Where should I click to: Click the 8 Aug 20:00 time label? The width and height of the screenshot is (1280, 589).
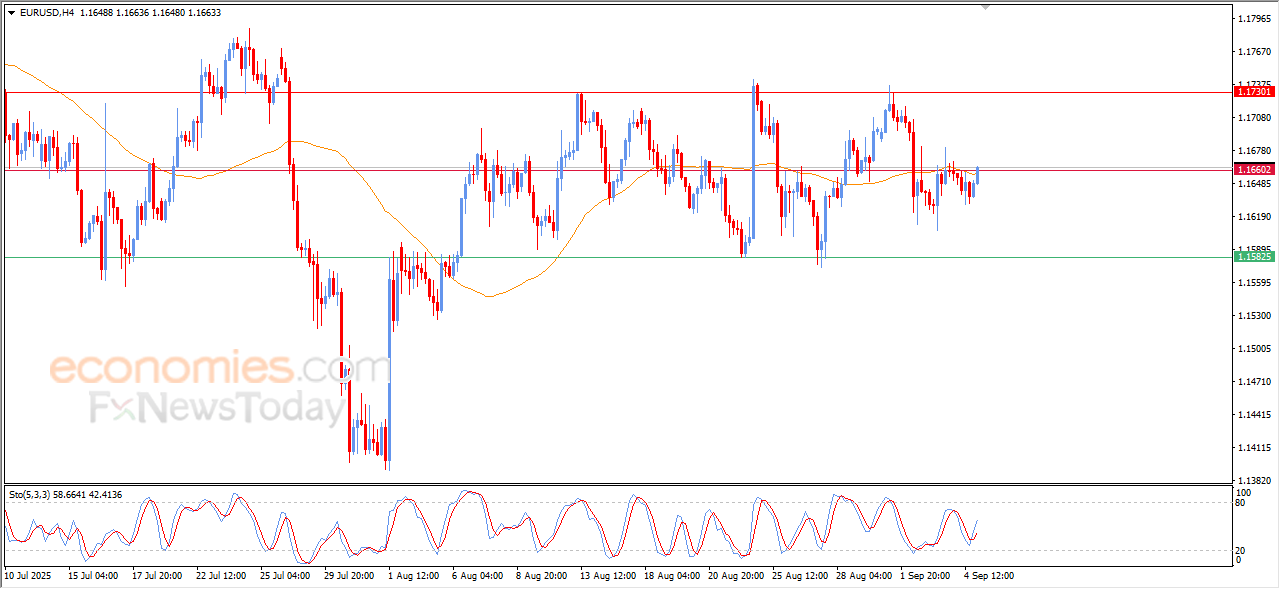tap(541, 576)
